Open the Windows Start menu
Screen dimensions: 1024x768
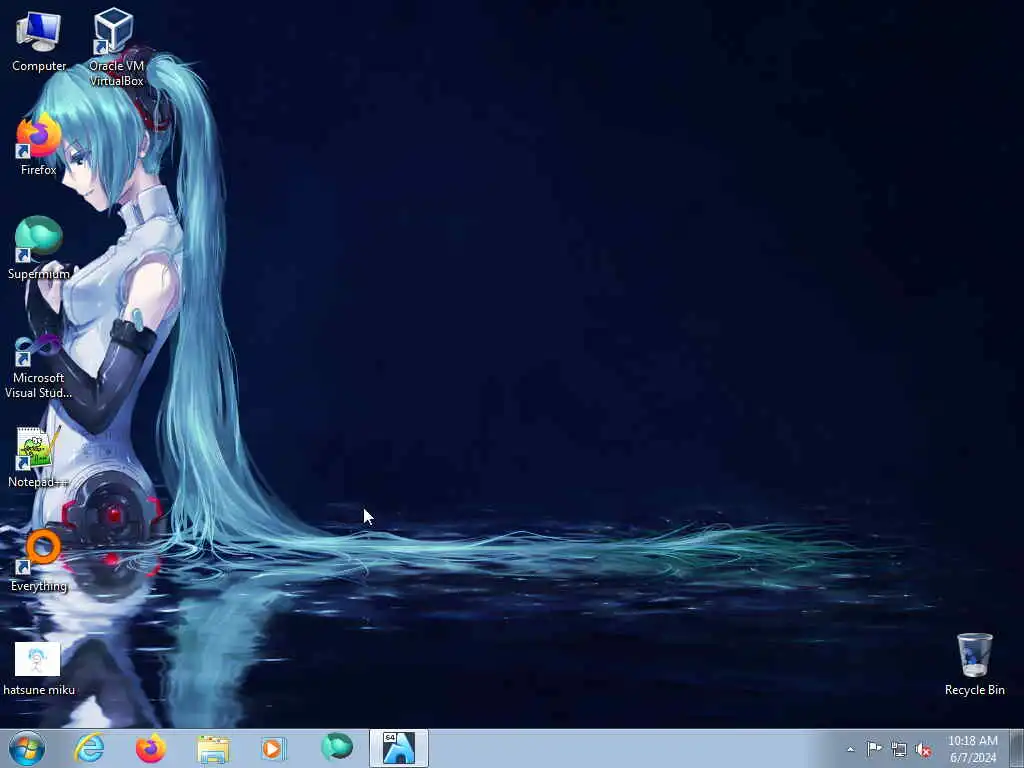click(x=27, y=748)
